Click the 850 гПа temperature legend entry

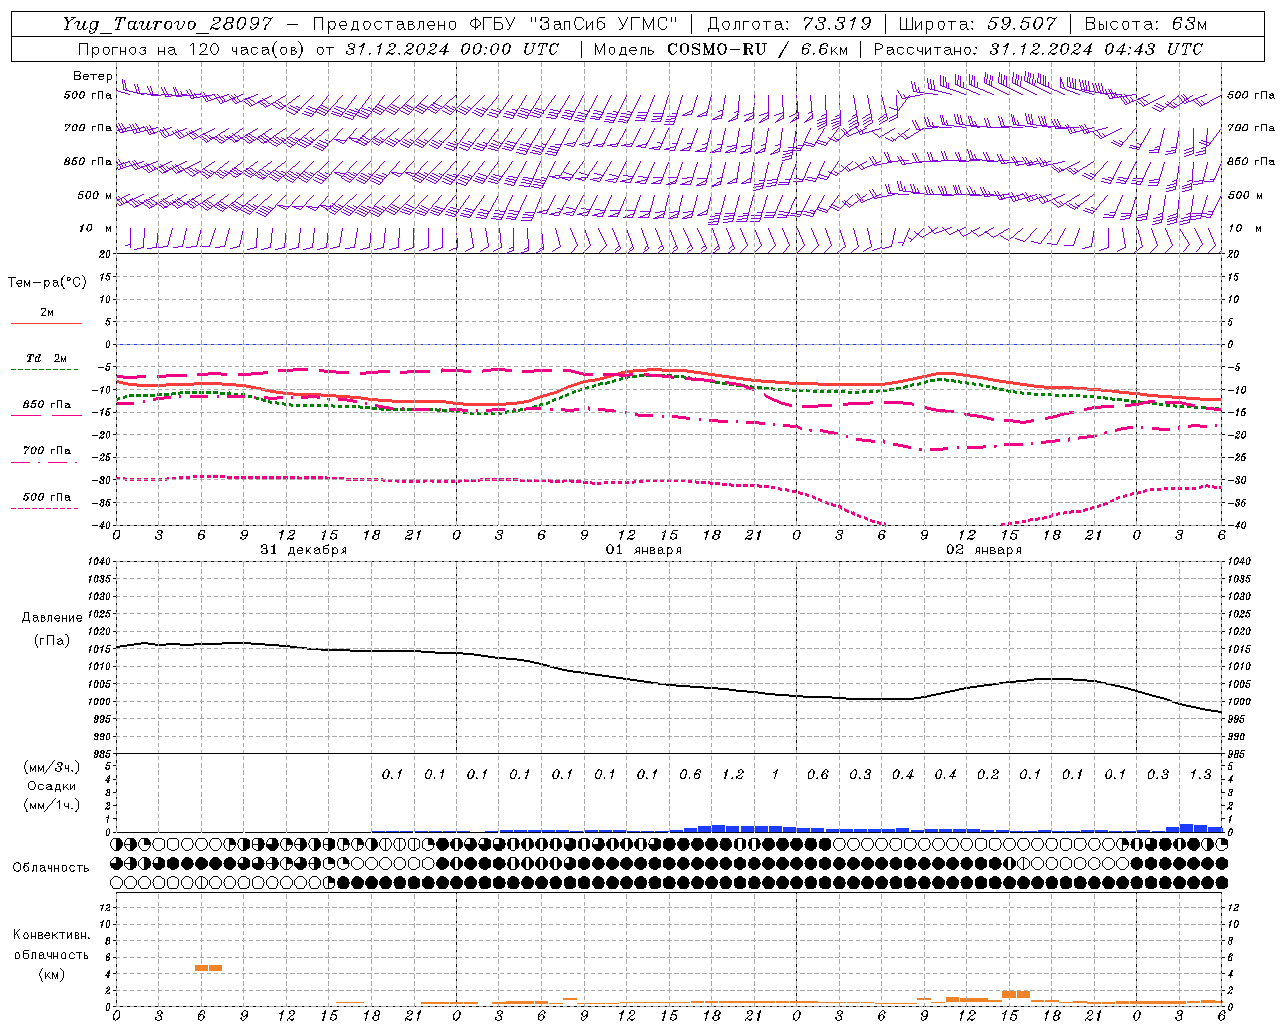47,405
